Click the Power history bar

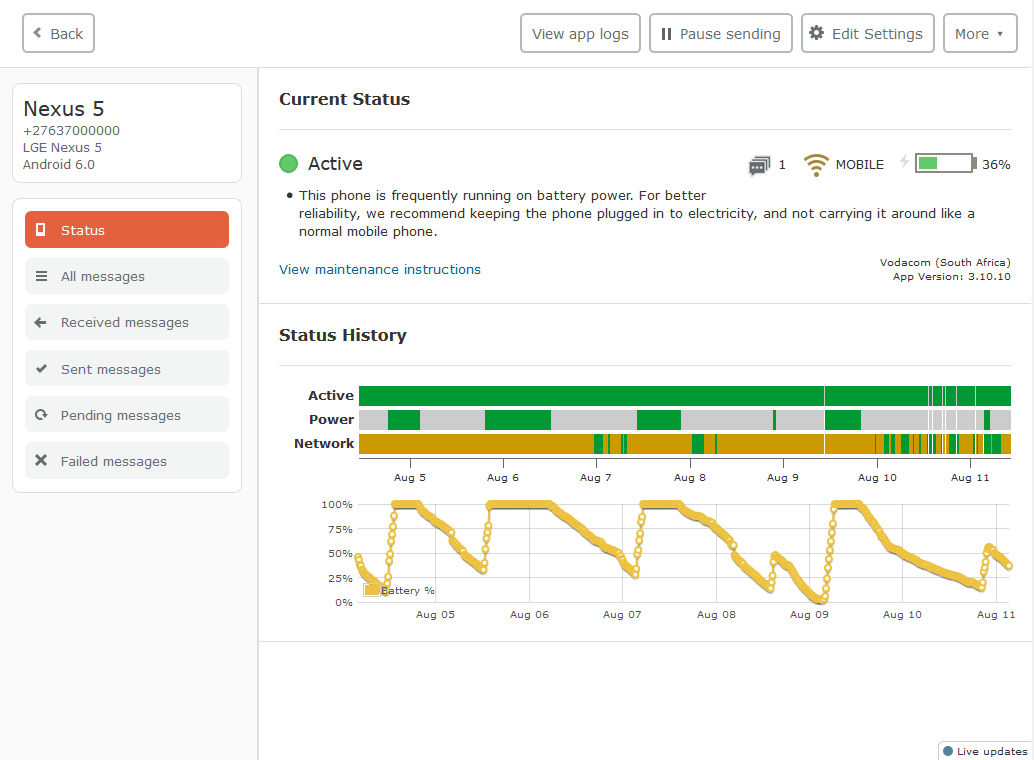(684, 420)
